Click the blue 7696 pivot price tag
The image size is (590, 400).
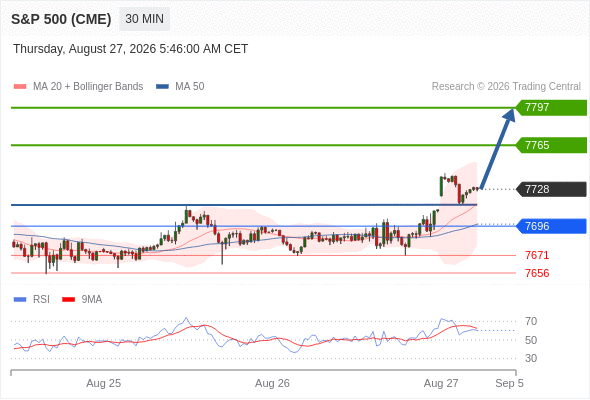pyautogui.click(x=551, y=226)
